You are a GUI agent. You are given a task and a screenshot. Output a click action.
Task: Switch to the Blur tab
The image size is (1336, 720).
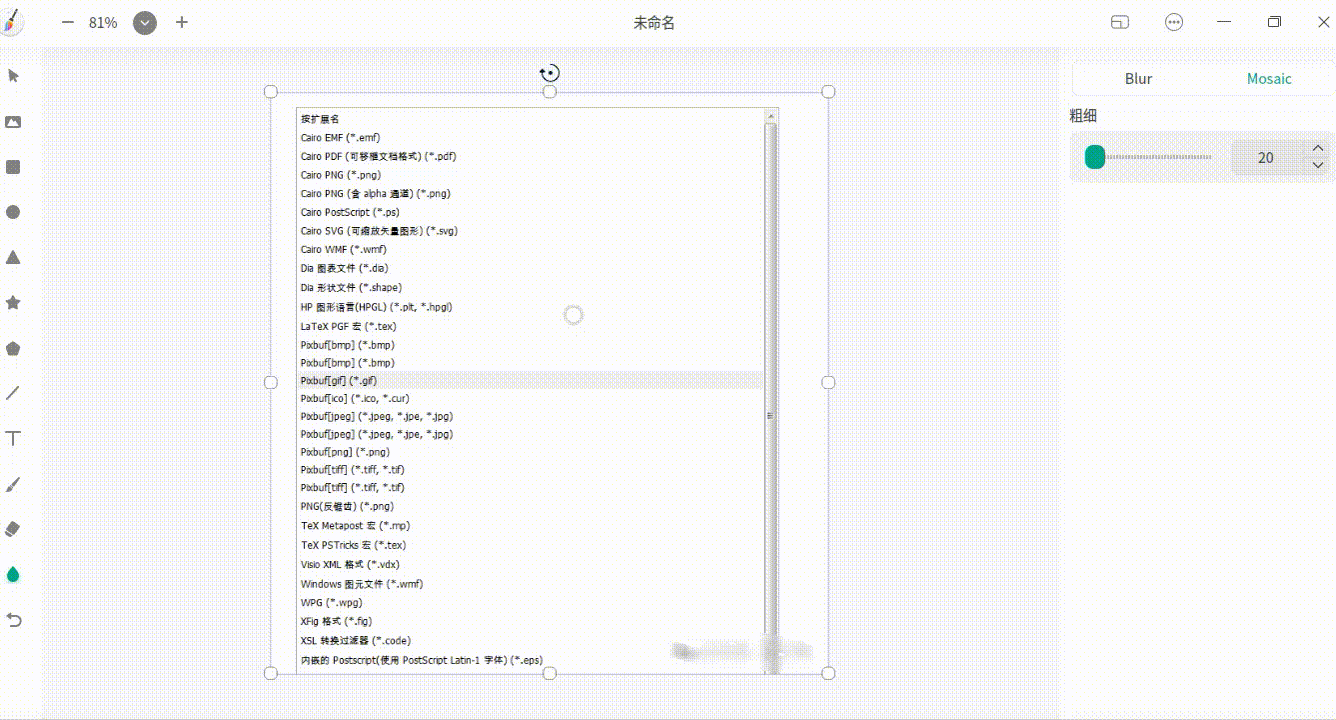pyautogui.click(x=1138, y=78)
